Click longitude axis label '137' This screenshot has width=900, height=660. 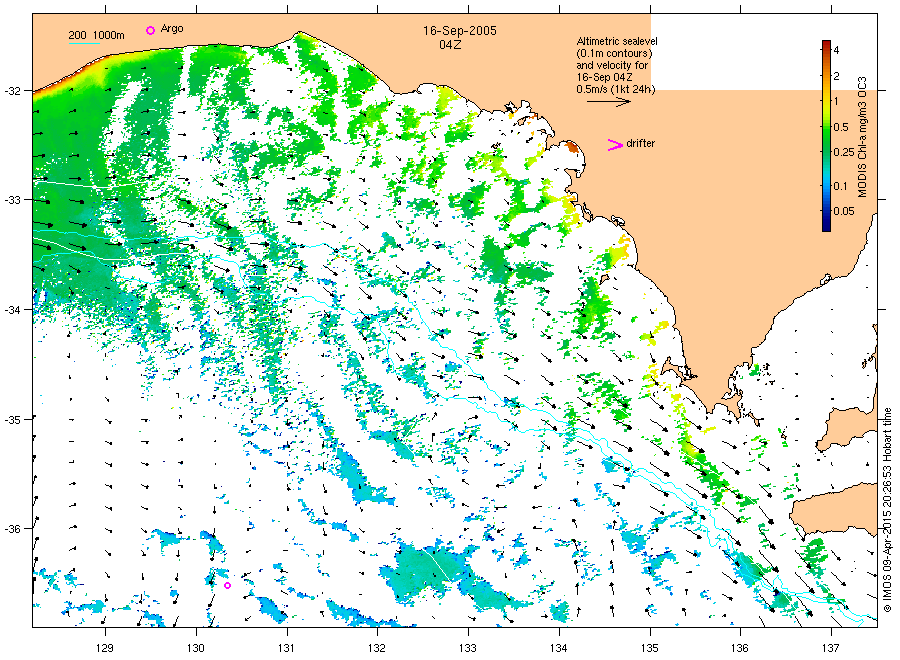tap(831, 649)
